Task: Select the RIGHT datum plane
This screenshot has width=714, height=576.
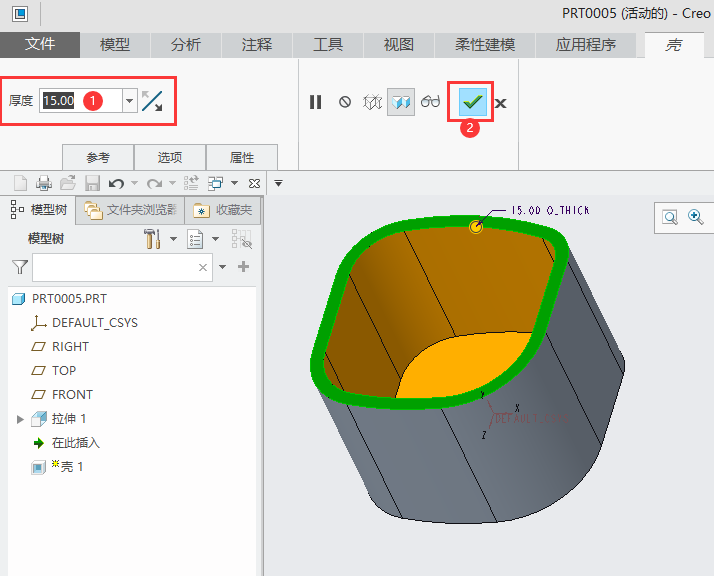Action: click(x=70, y=347)
